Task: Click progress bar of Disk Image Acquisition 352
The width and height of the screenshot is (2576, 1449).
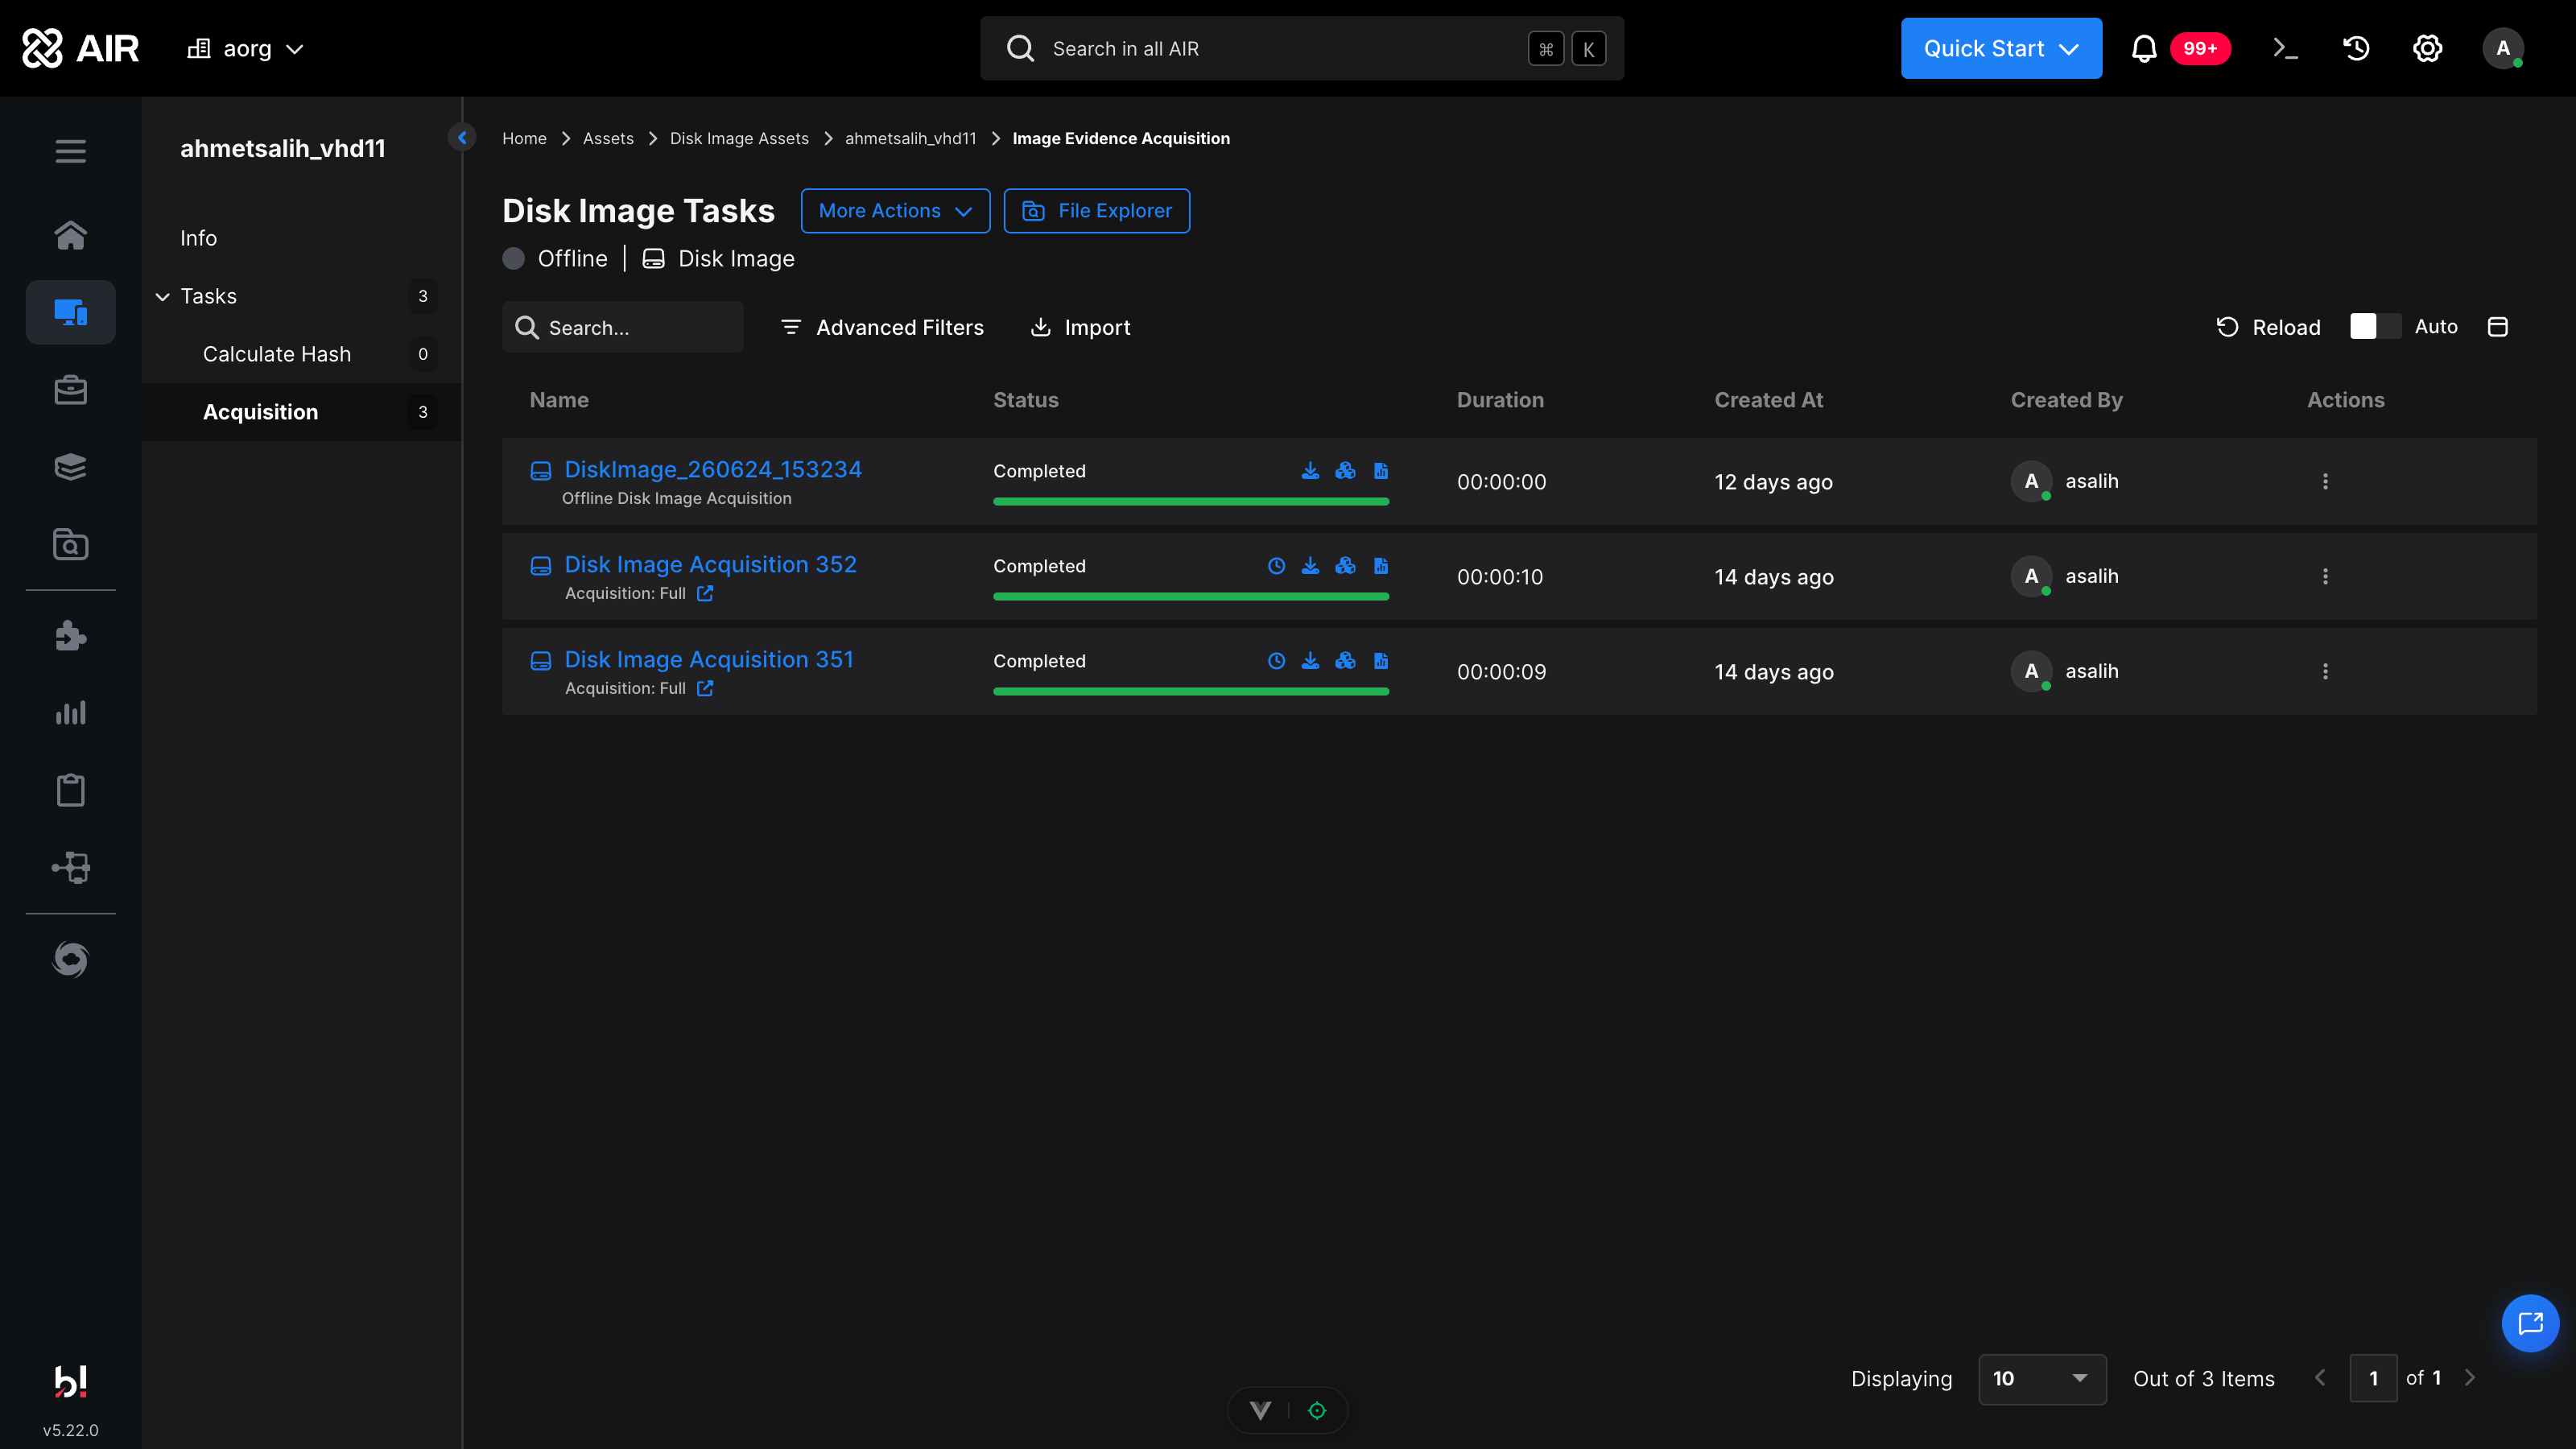Action: click(x=1190, y=597)
